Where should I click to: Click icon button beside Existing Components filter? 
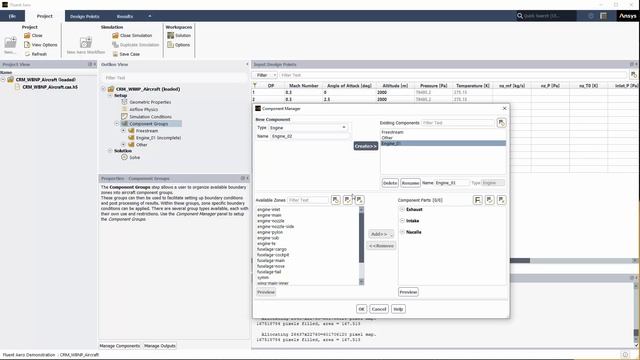click(501, 123)
